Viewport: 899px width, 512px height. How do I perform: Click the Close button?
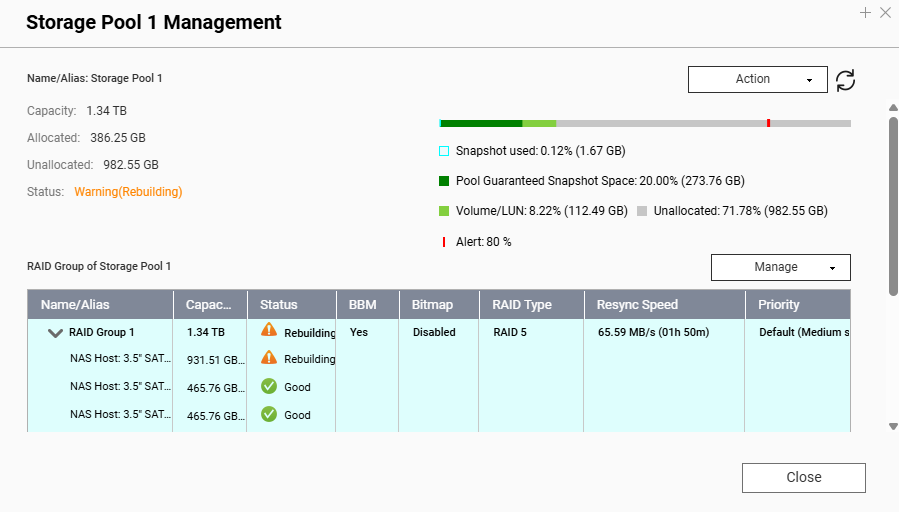click(803, 477)
